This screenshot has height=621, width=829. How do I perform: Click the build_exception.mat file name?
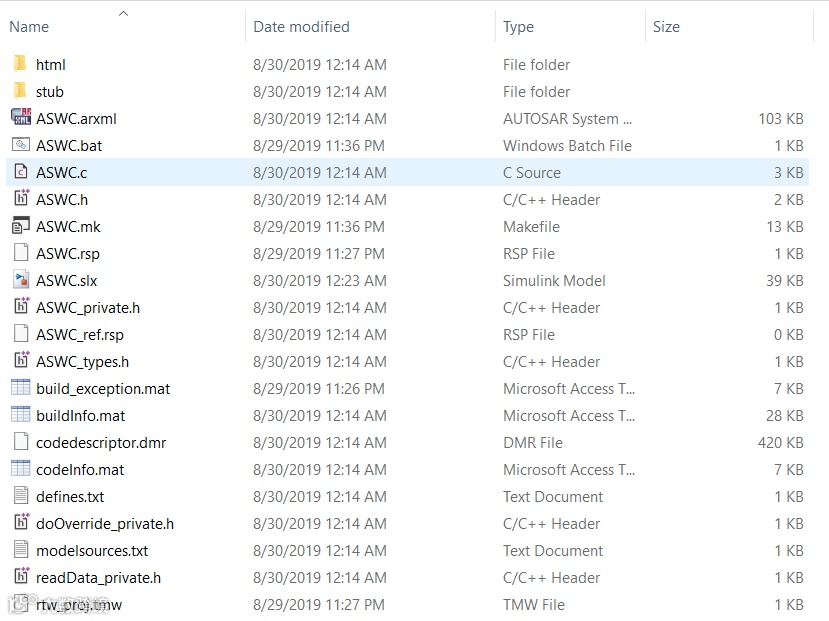(103, 388)
